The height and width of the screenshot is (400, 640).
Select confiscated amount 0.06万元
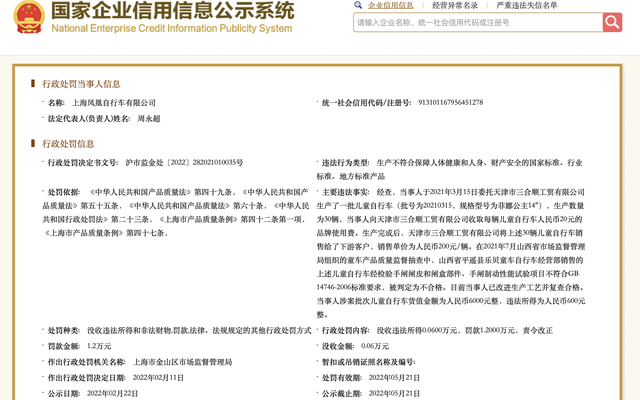[375, 346]
